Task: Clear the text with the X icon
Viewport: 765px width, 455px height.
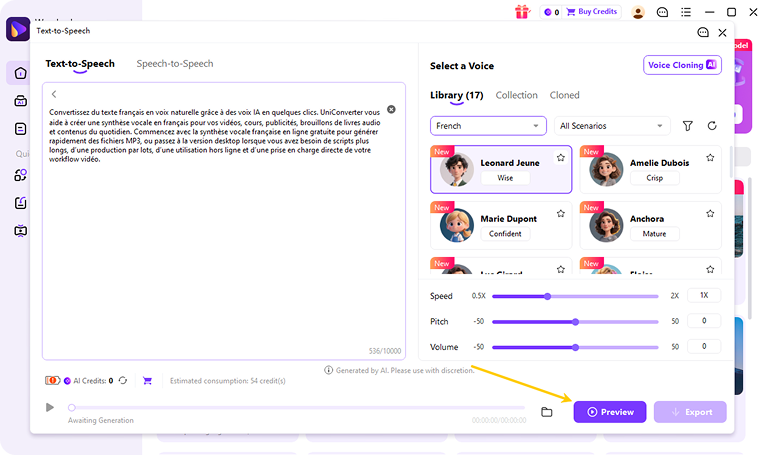Action: coord(391,109)
